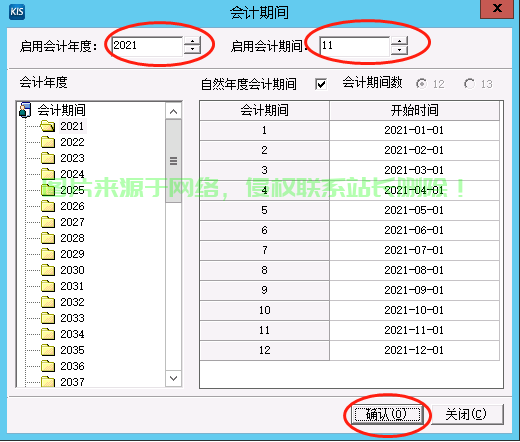Click start date cell 2021-05-01

414,210
